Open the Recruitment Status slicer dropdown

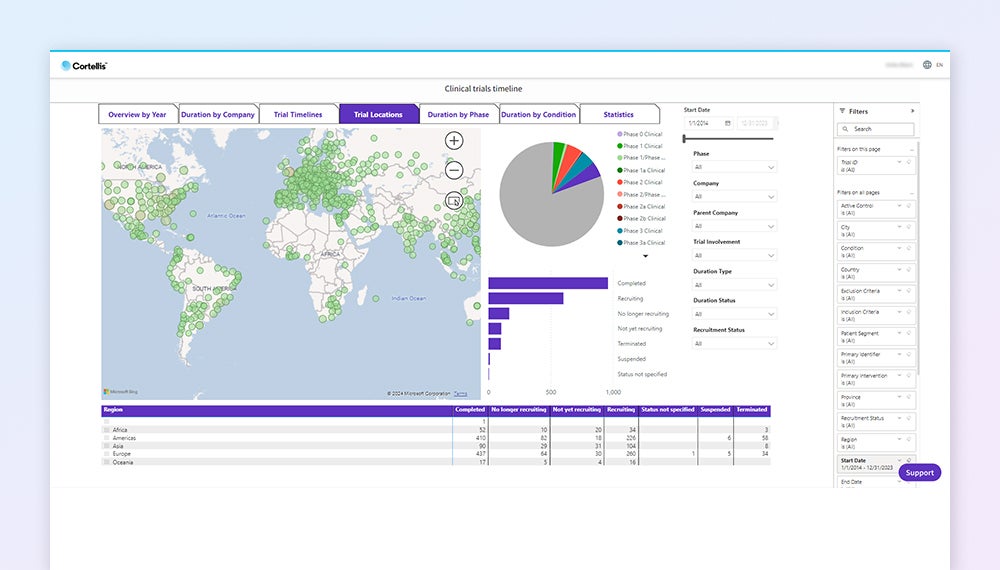734,343
